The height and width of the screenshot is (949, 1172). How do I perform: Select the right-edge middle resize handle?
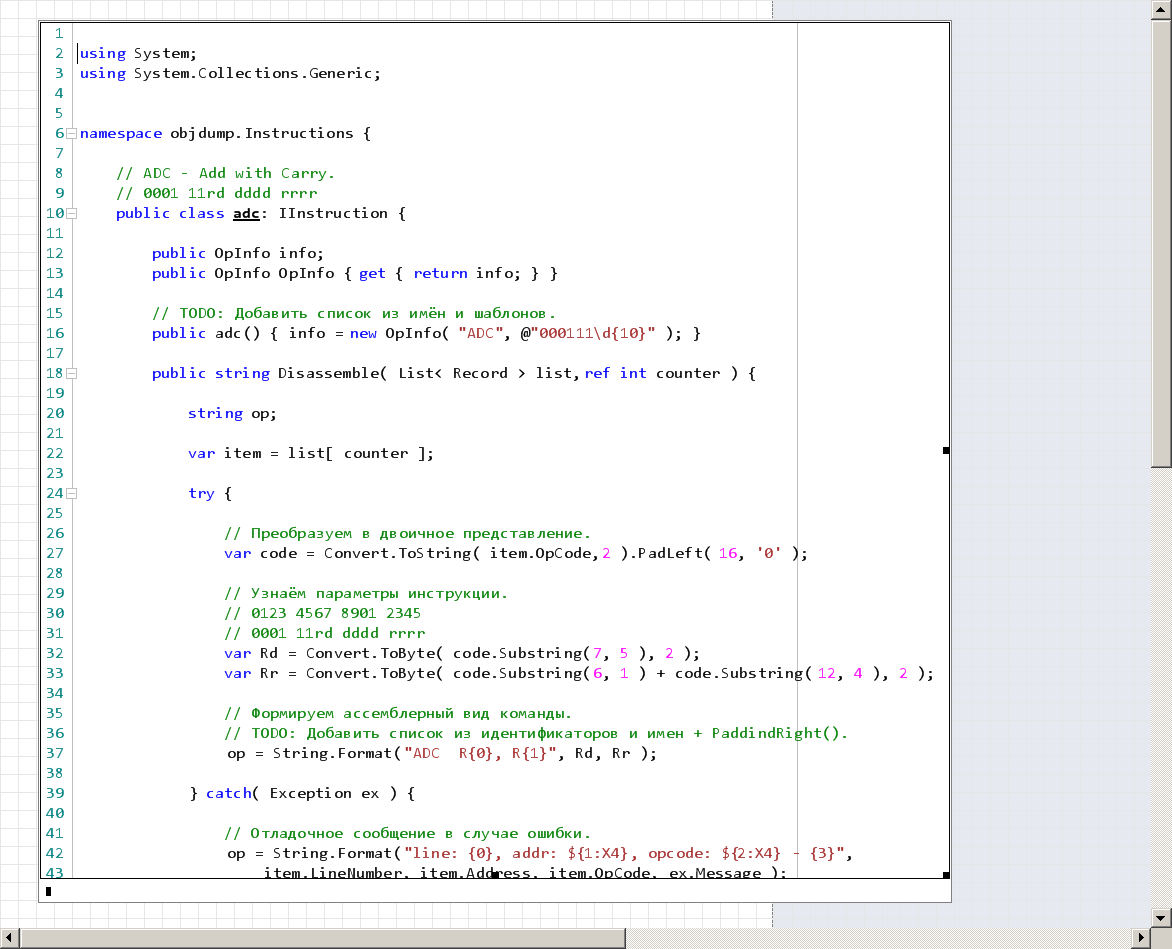(x=946, y=451)
